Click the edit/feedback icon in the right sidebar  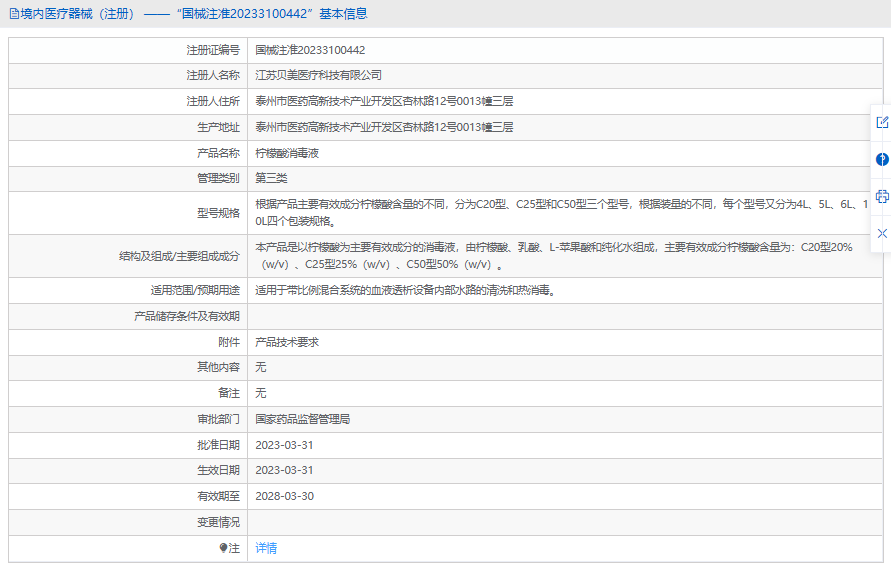882,122
